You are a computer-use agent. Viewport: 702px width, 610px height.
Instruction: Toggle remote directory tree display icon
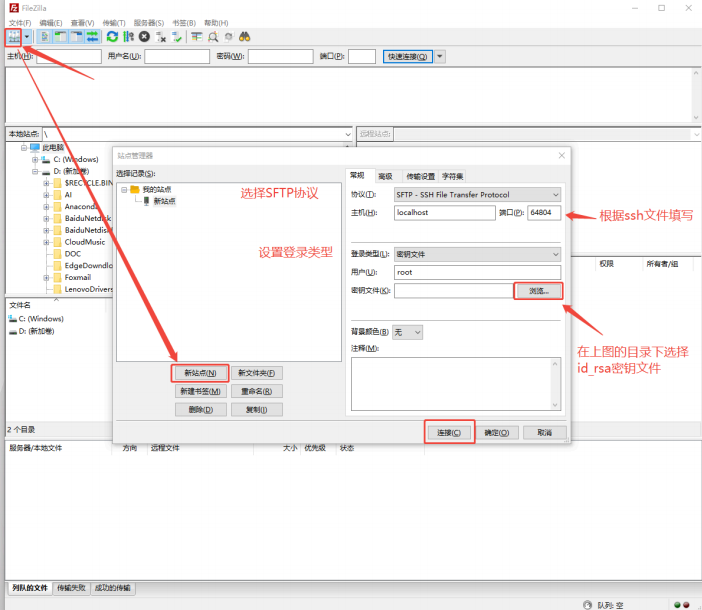click(x=77, y=37)
